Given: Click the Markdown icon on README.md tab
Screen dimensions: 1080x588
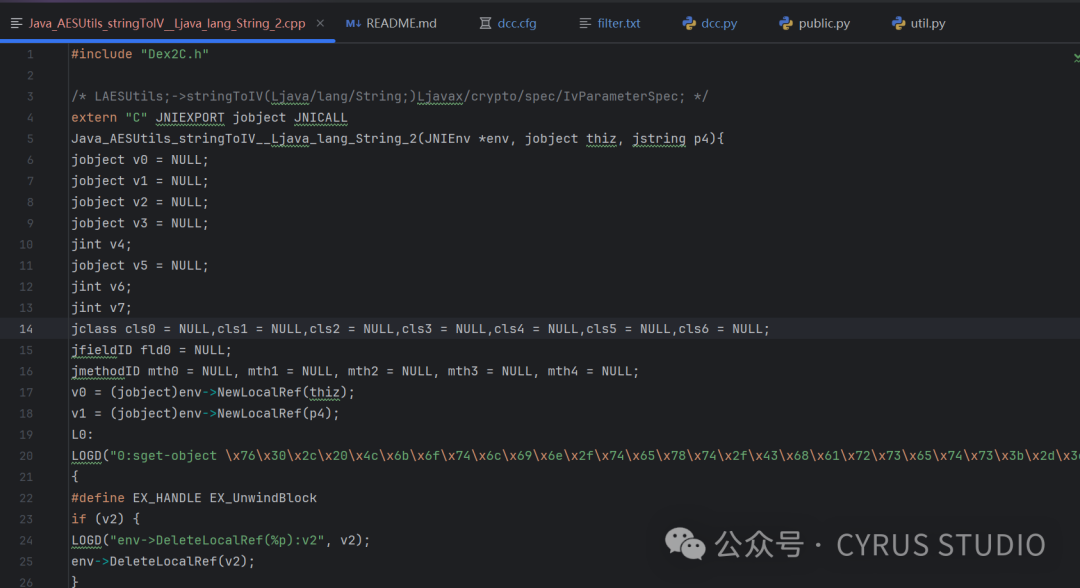Looking at the screenshot, I should click(x=353, y=23).
